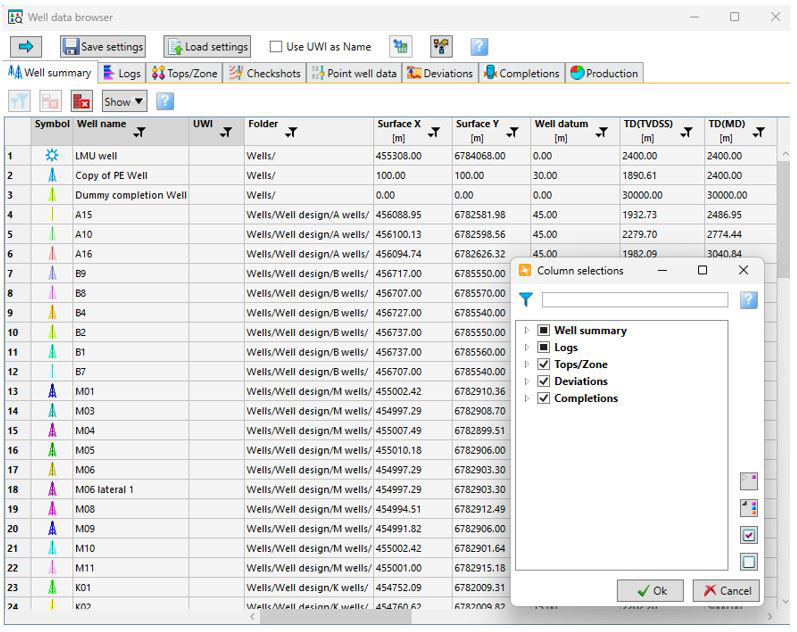
Task: Click the Save settings button
Action: [x=103, y=47]
